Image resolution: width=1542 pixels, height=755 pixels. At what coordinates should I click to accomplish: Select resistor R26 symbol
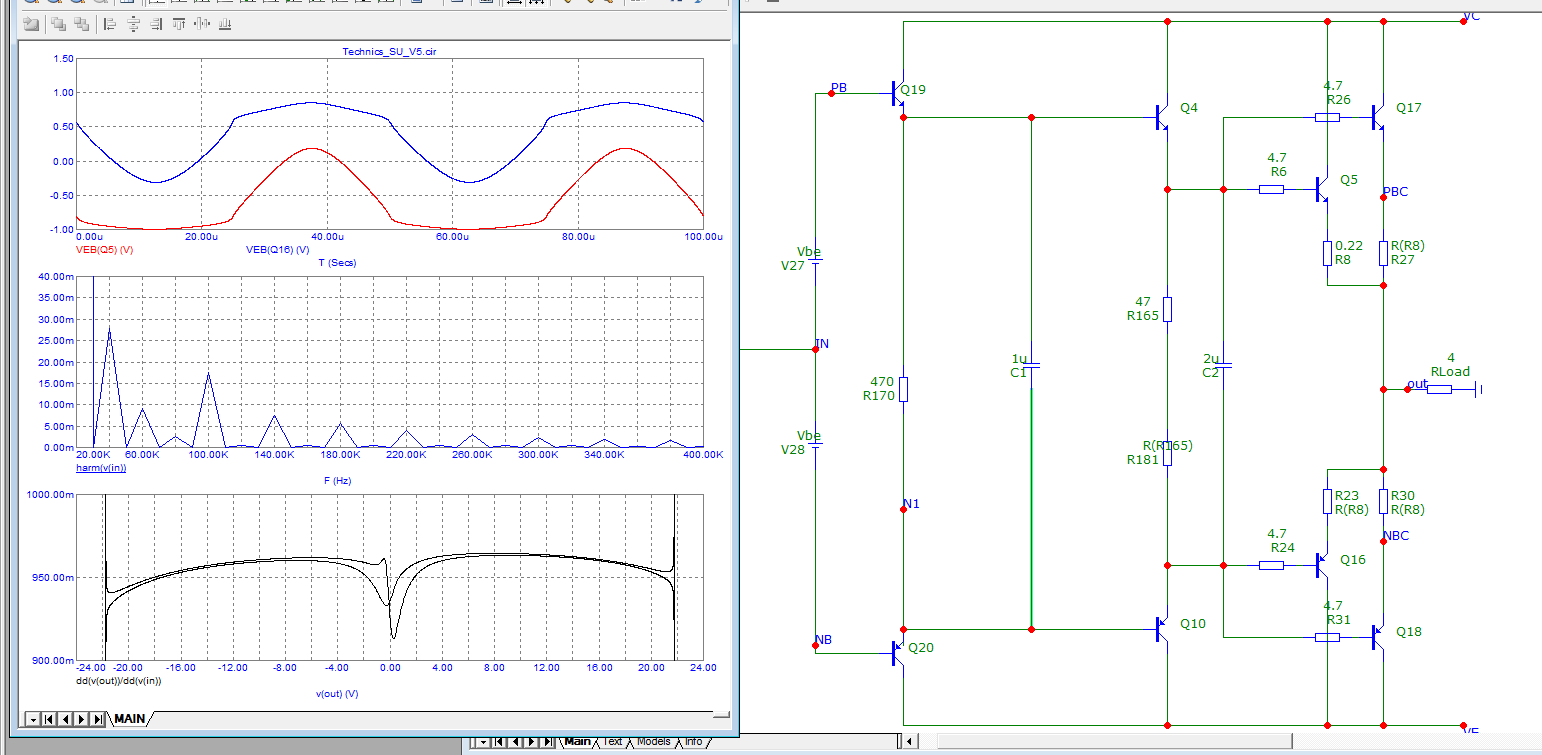point(1327,117)
